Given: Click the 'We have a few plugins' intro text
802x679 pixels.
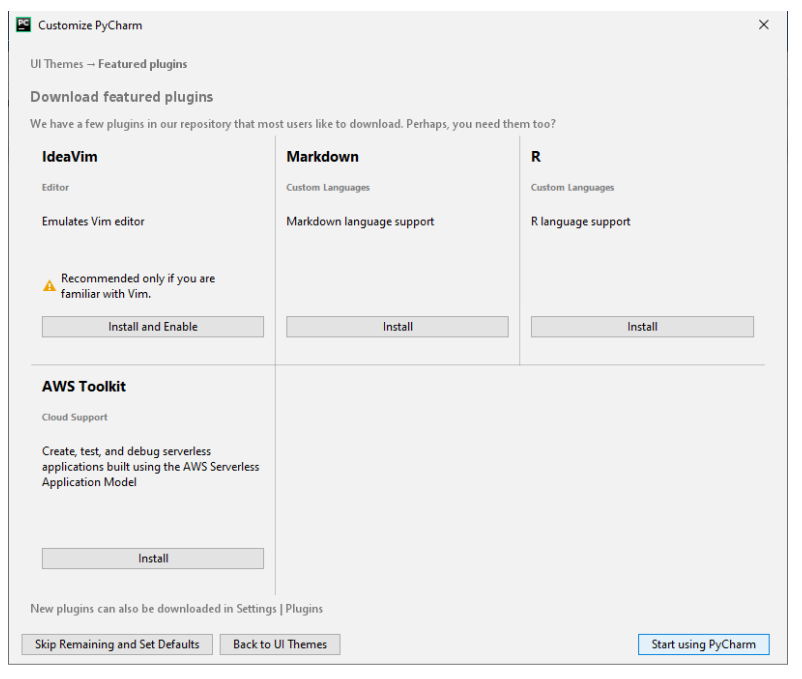Looking at the screenshot, I should click(x=293, y=124).
